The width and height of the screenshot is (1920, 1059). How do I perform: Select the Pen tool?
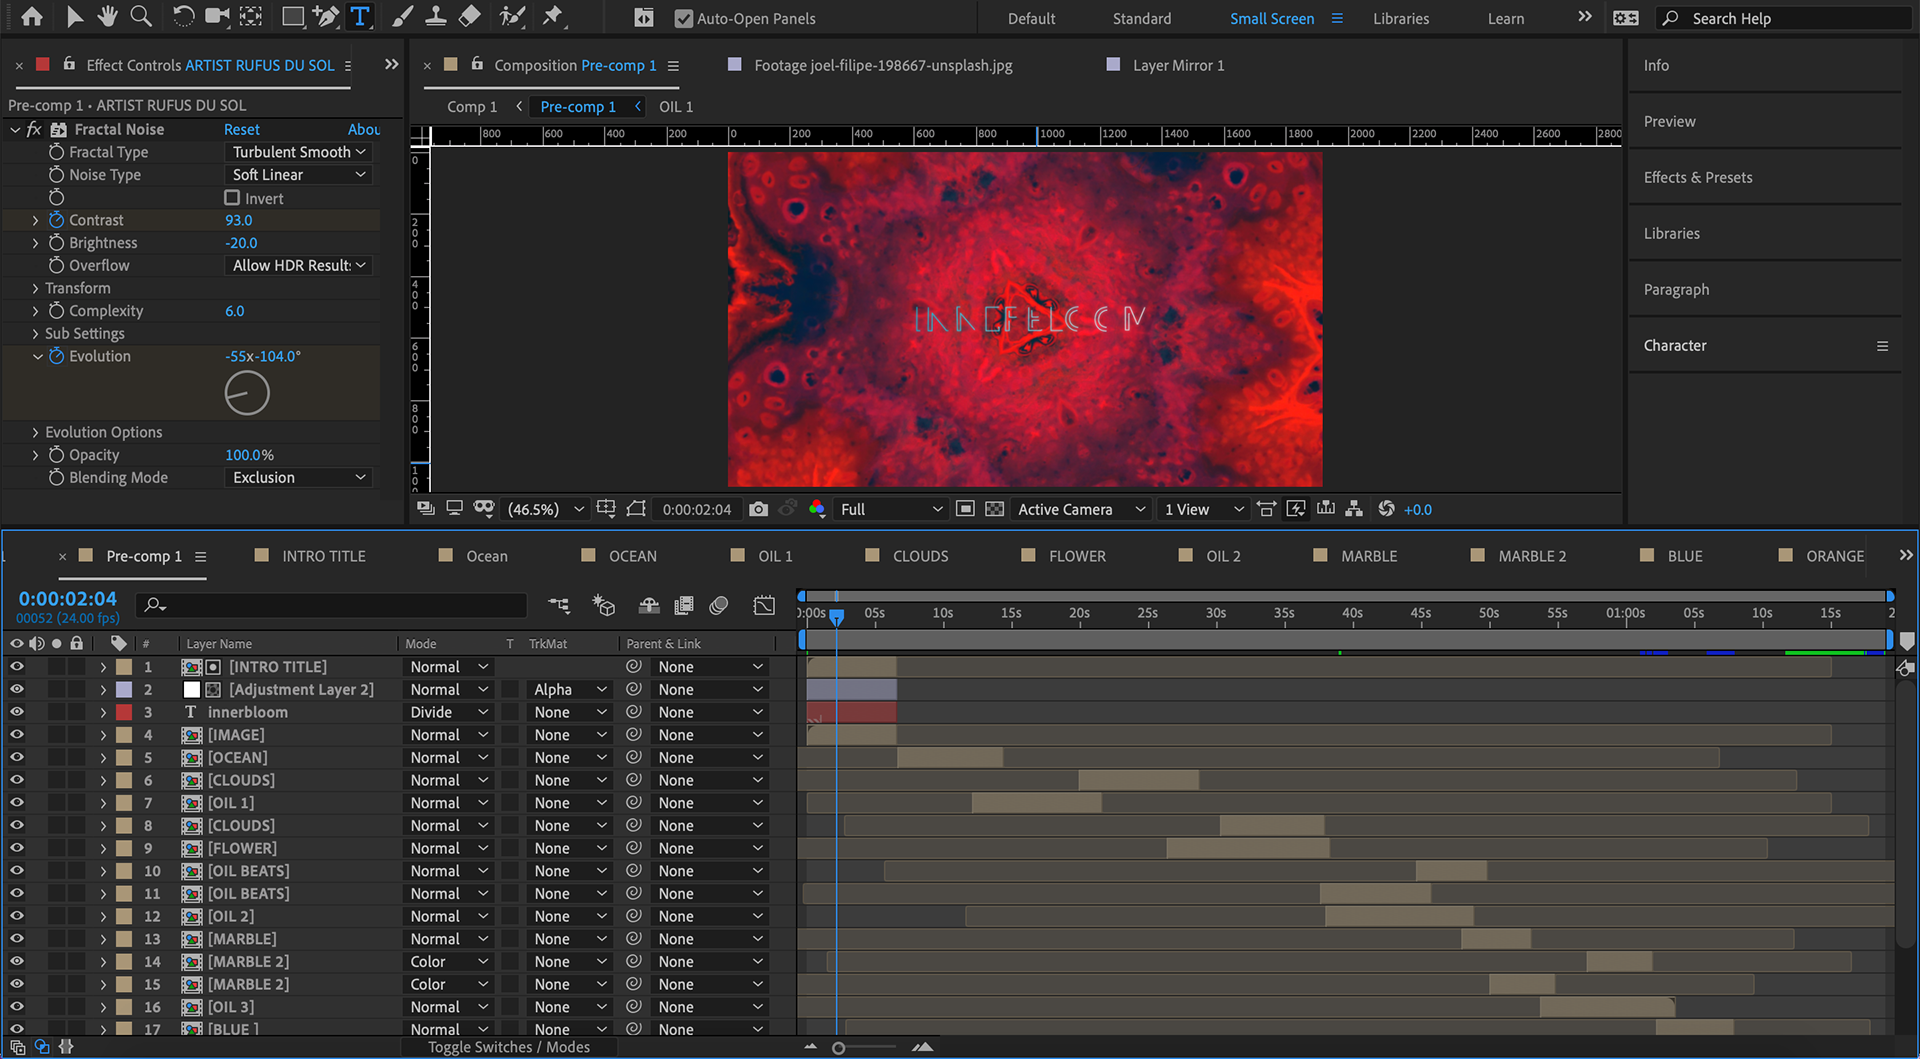click(326, 17)
